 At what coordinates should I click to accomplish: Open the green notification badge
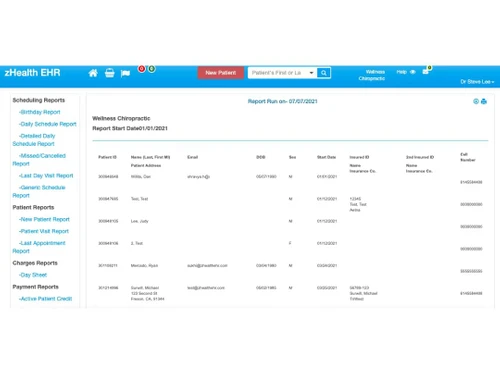click(152, 69)
